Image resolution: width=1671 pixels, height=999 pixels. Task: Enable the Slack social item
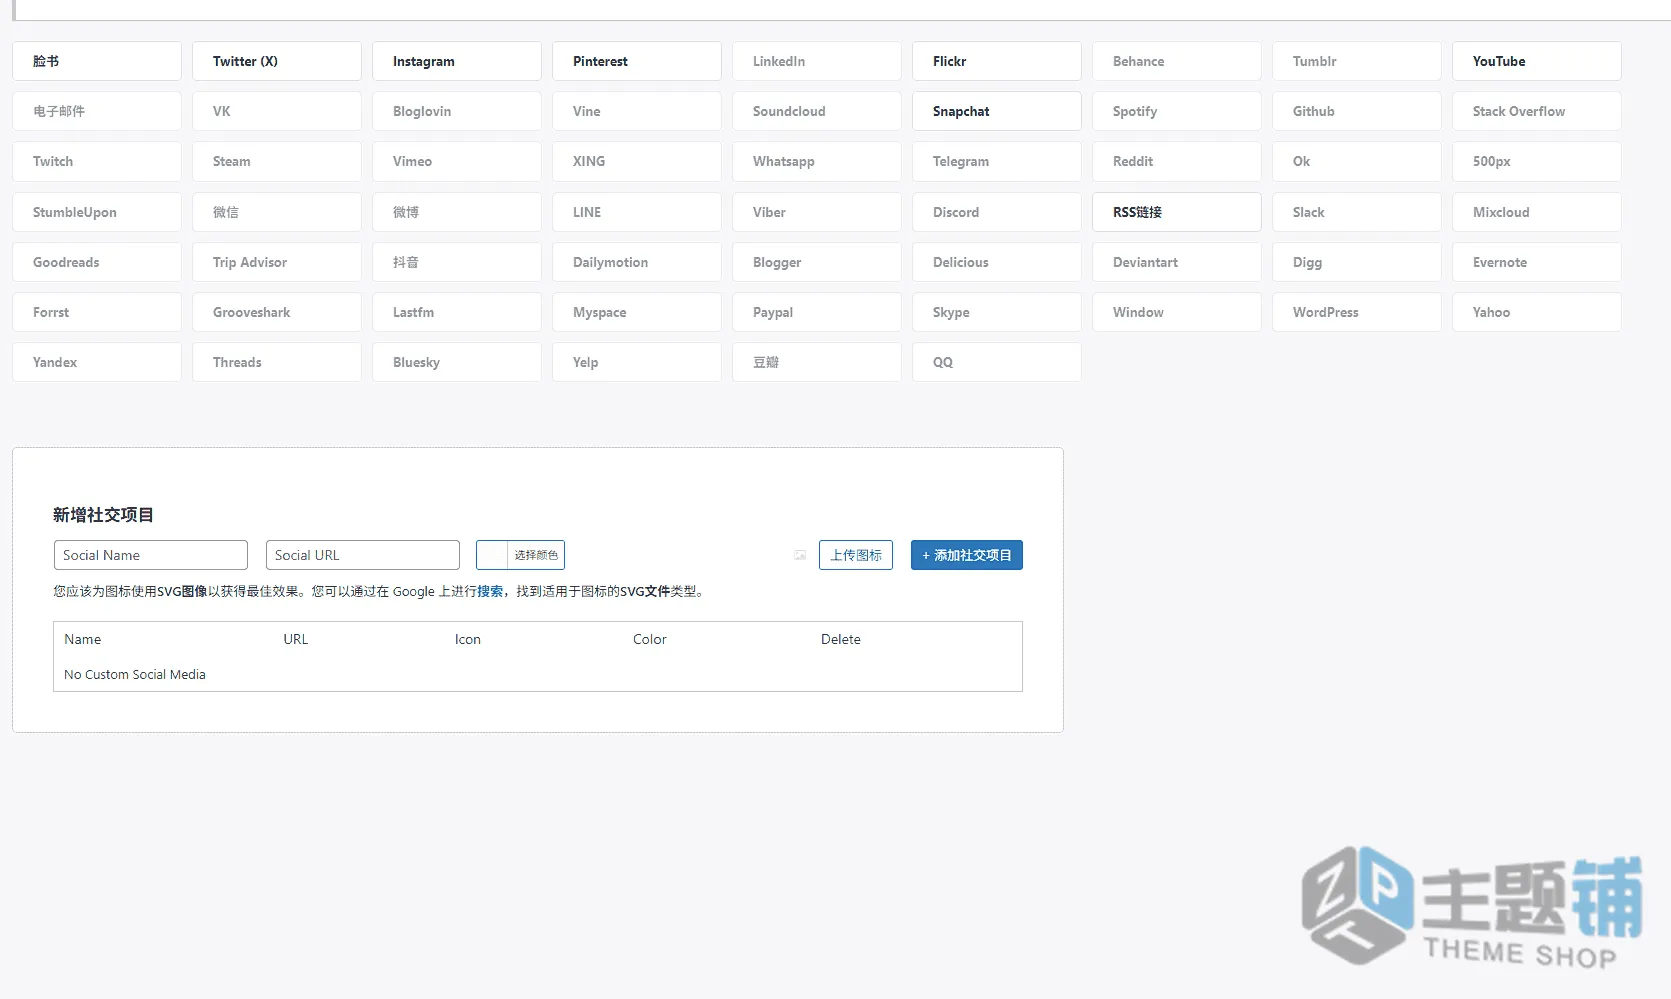click(x=1357, y=212)
